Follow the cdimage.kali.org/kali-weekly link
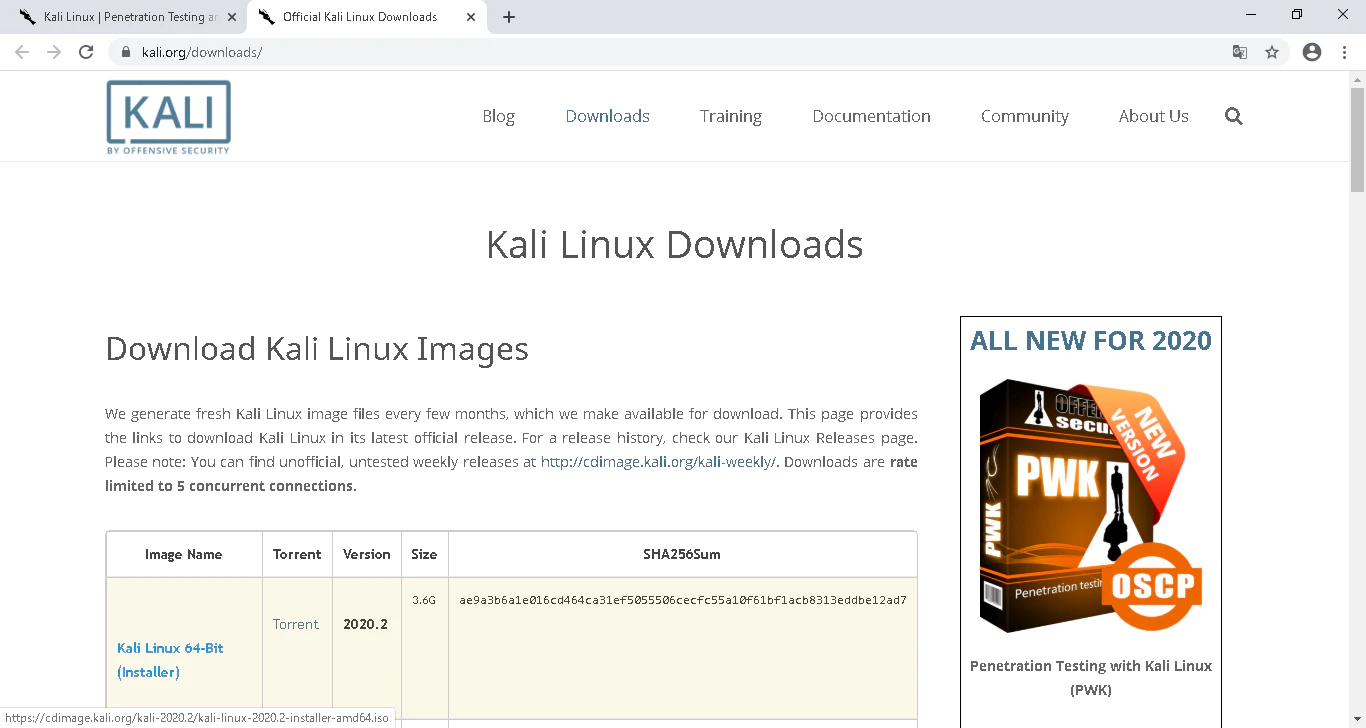 [x=659, y=462]
